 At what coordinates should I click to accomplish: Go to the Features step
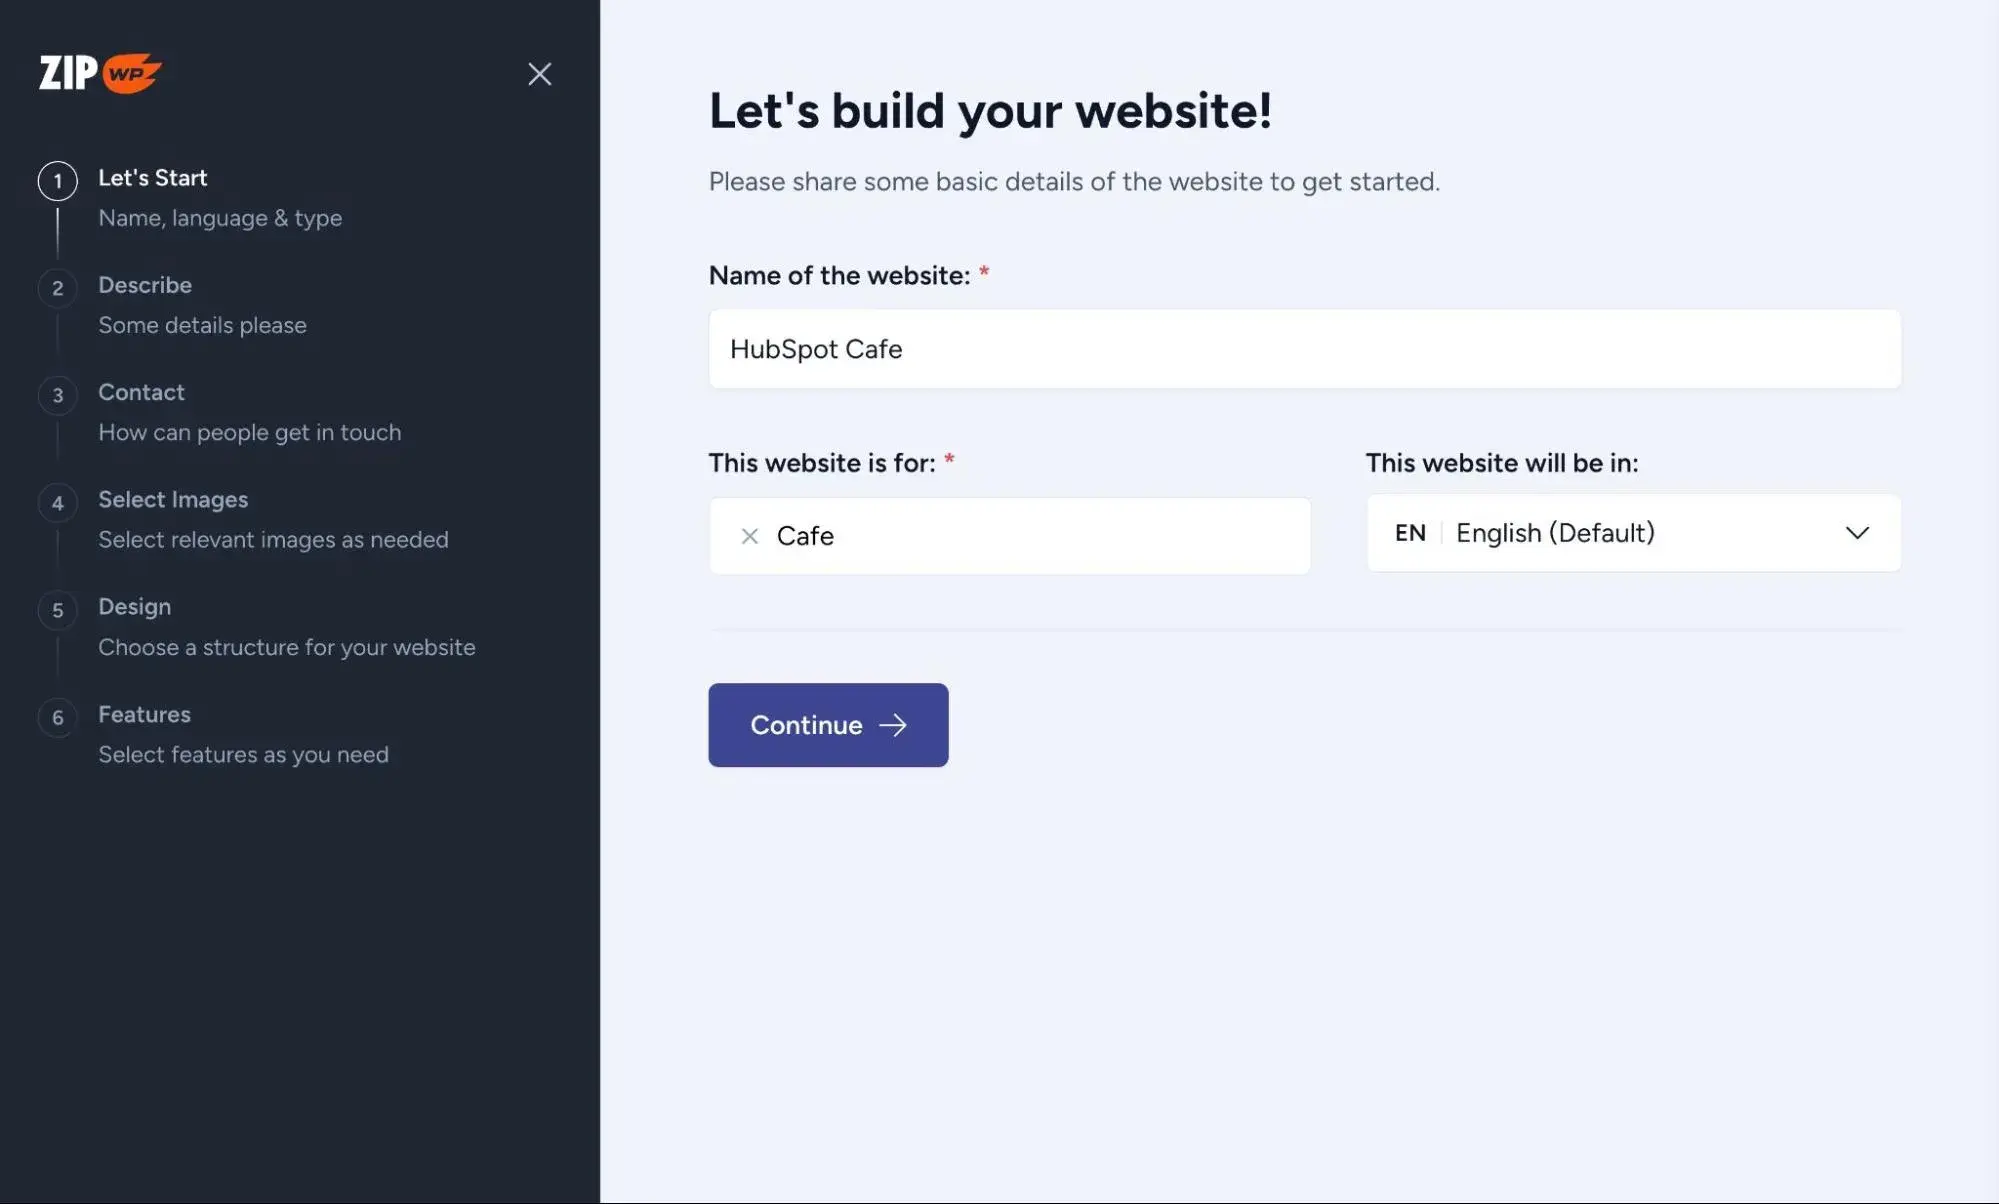[144, 714]
